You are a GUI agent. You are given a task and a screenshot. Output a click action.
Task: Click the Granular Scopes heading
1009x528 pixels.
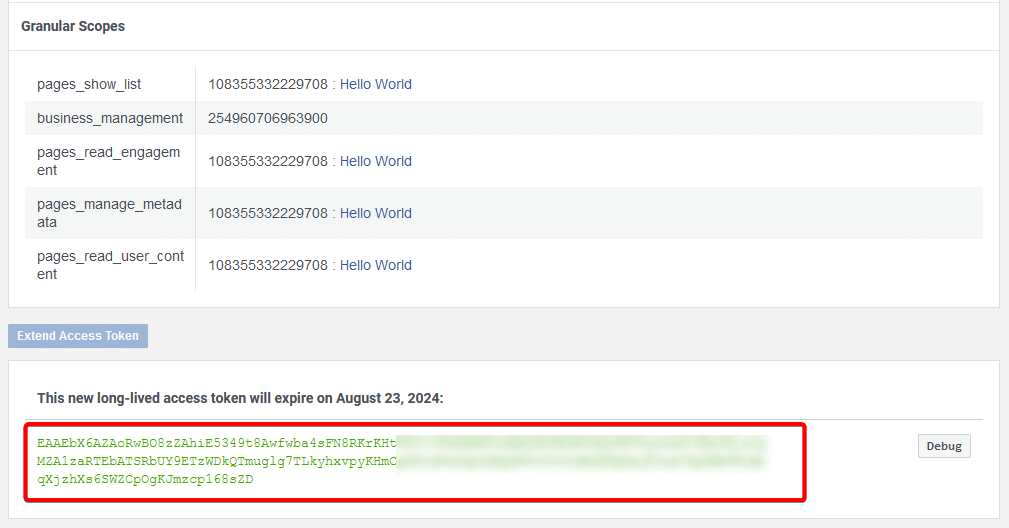click(x=73, y=26)
